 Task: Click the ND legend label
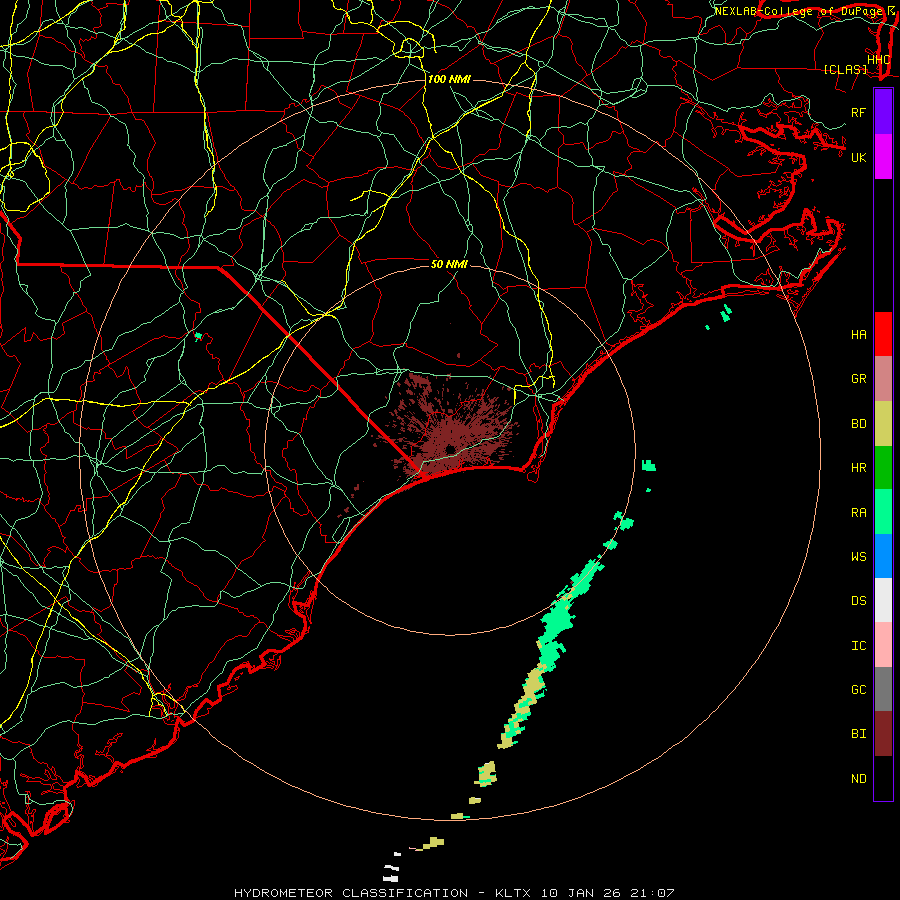pyautogui.click(x=858, y=779)
